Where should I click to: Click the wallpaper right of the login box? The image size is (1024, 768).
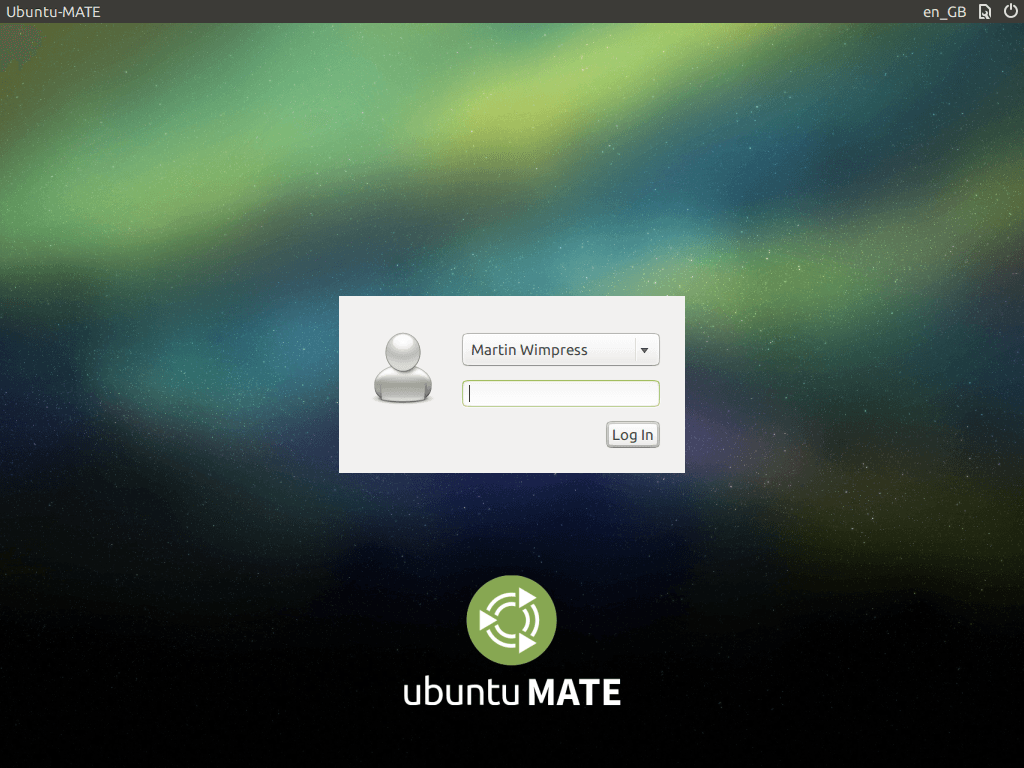click(x=850, y=385)
